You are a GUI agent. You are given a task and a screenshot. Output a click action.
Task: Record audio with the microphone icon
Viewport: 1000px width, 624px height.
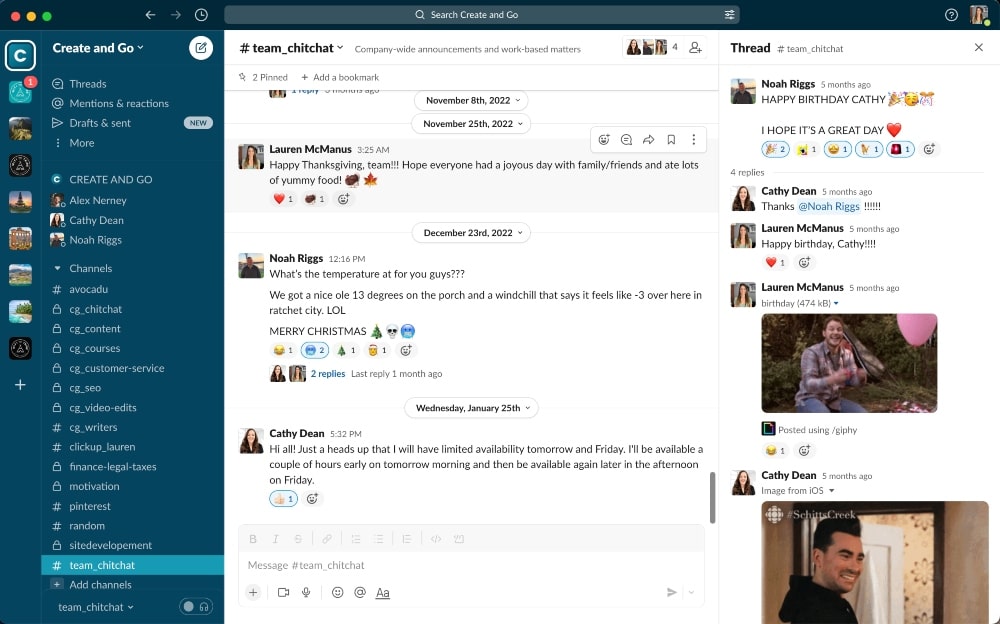pos(307,592)
